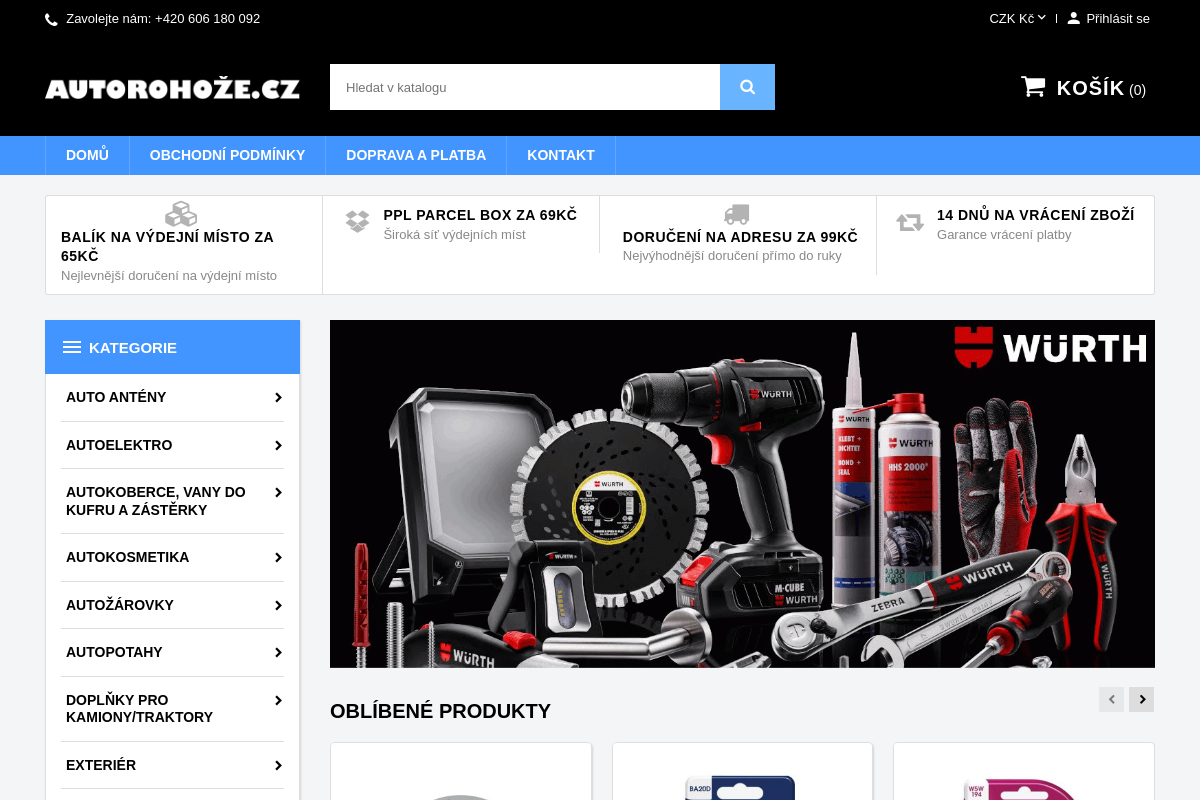Screen dimensions: 1200x800
Task: Open the Domů menu item
Action: [87, 155]
